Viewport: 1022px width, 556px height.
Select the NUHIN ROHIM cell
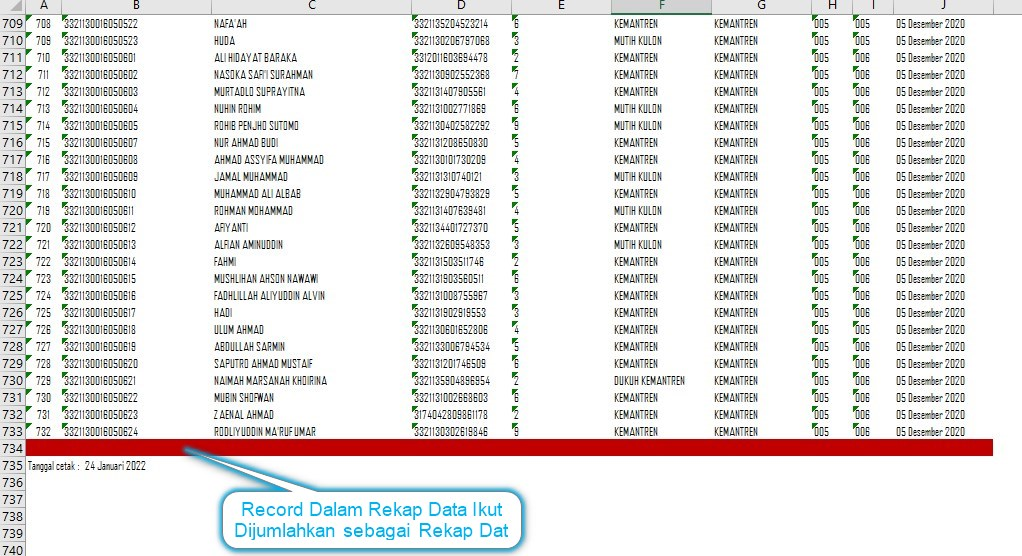[312, 109]
